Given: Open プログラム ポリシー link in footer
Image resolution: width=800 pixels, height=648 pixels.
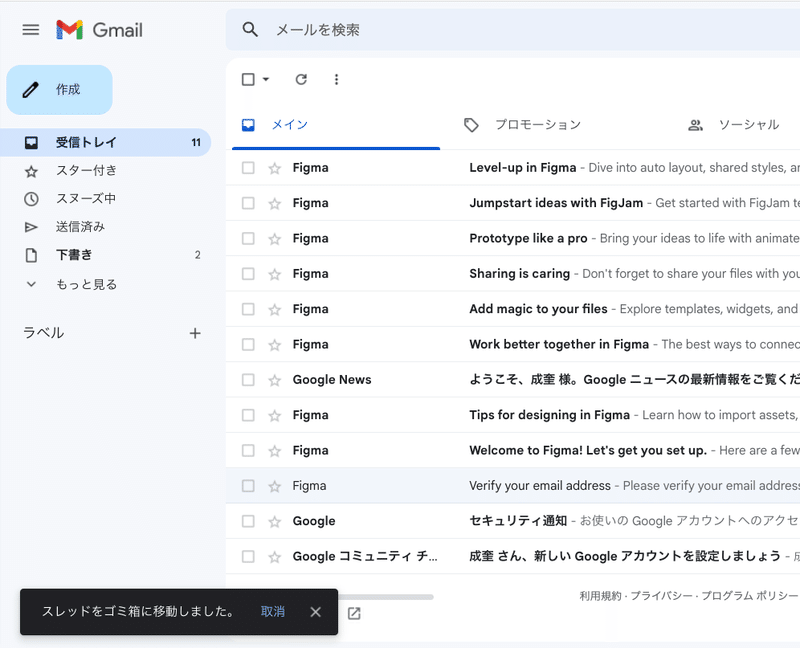Looking at the screenshot, I should 750,595.
